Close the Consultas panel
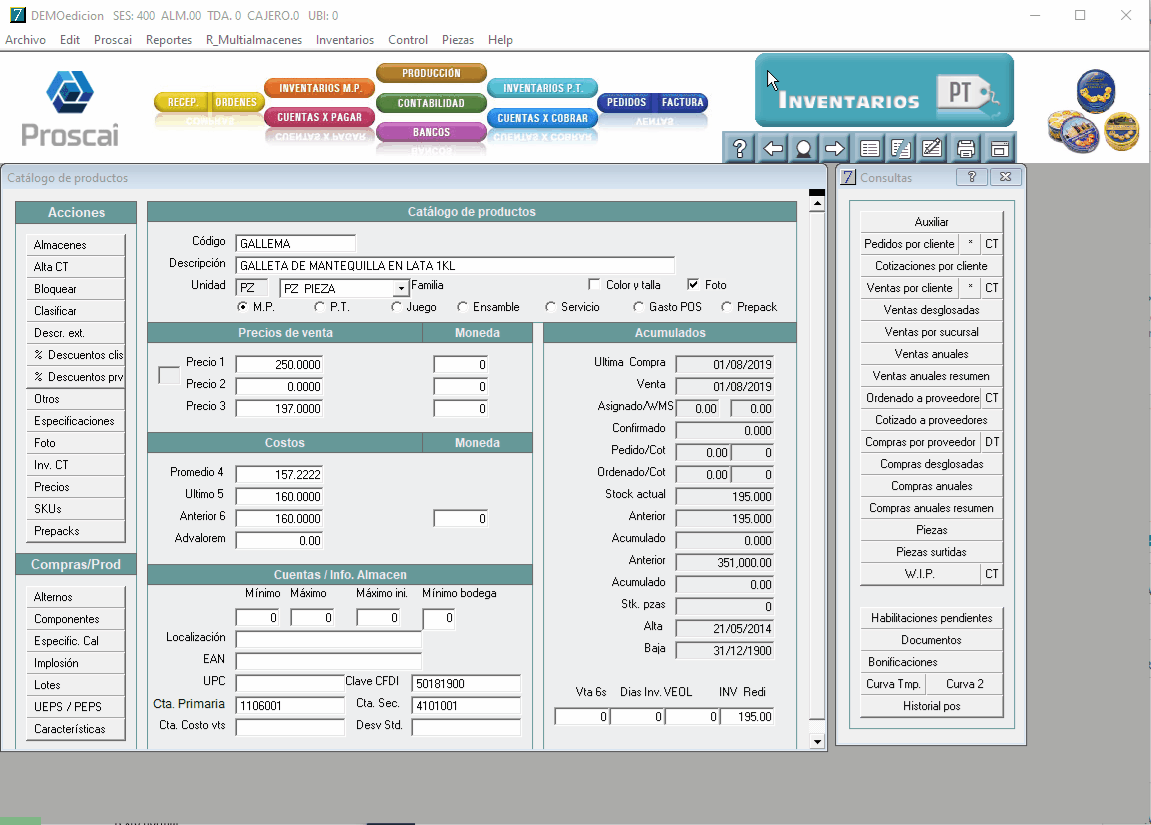The width and height of the screenshot is (1151, 825). pyautogui.click(x=1006, y=177)
